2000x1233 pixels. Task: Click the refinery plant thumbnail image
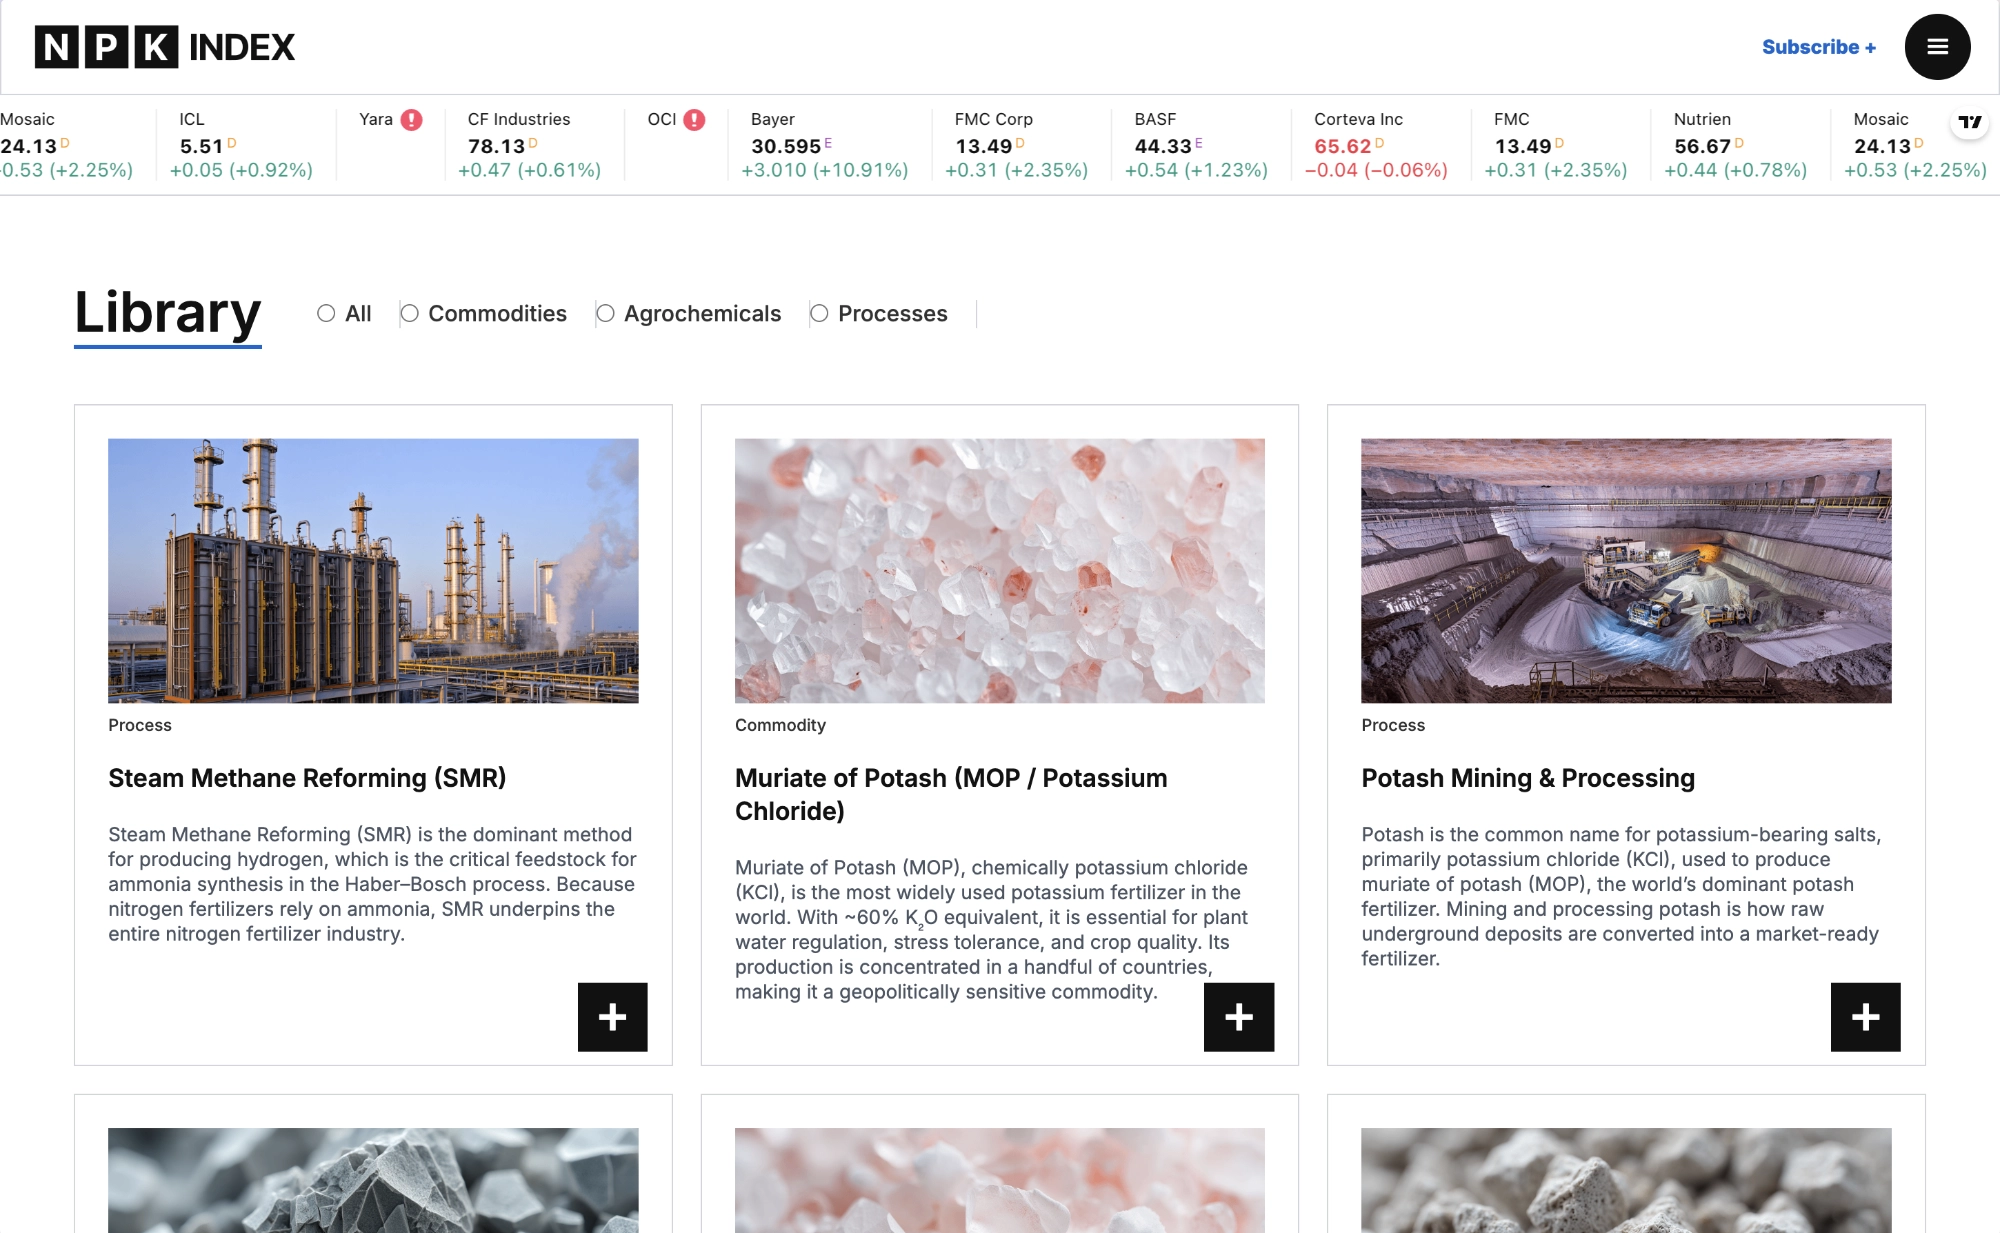pos(373,570)
